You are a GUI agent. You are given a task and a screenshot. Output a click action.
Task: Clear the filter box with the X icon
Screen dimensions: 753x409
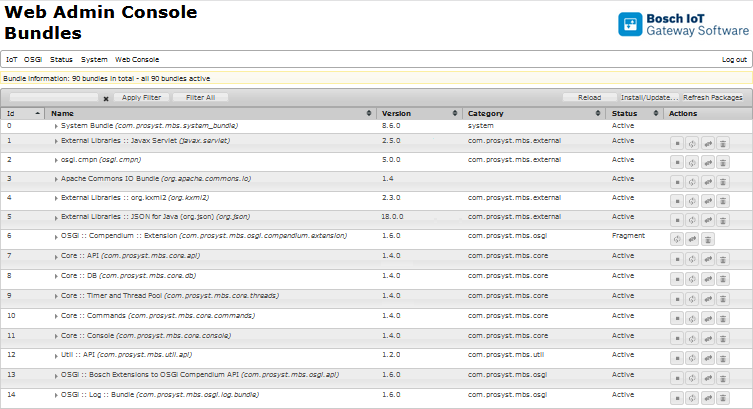(106, 98)
